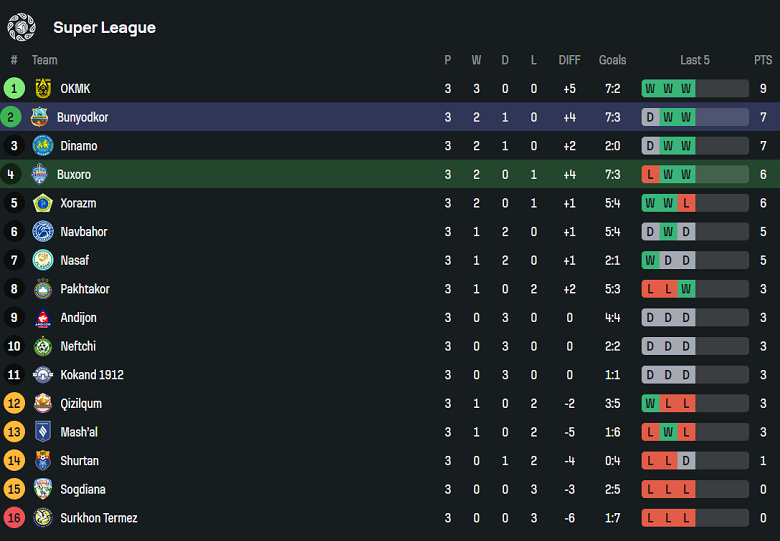Click the Surkhon Termez badge
The width and height of the screenshot is (780, 541).
[x=43, y=518]
